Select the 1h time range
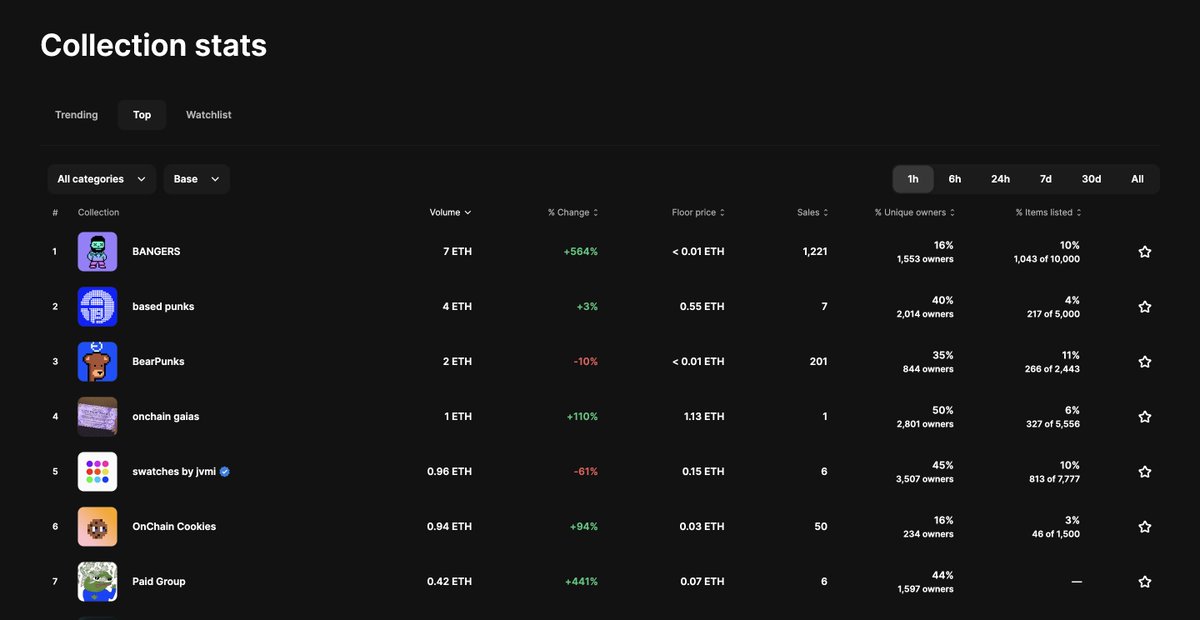This screenshot has height=620, width=1200. [913, 179]
